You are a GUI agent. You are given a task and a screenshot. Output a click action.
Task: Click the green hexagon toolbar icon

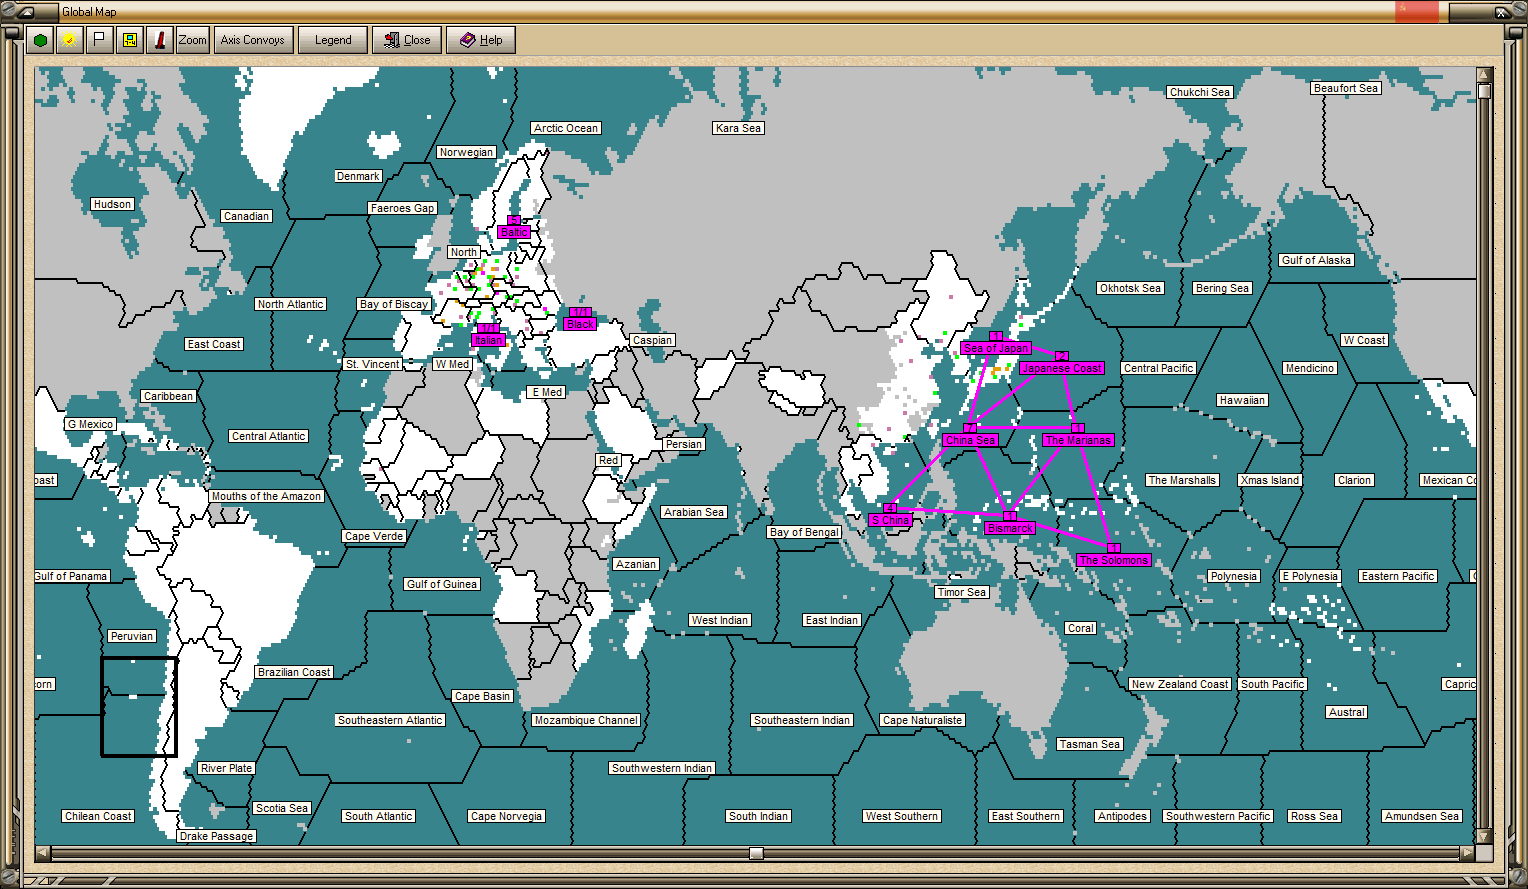click(x=40, y=40)
